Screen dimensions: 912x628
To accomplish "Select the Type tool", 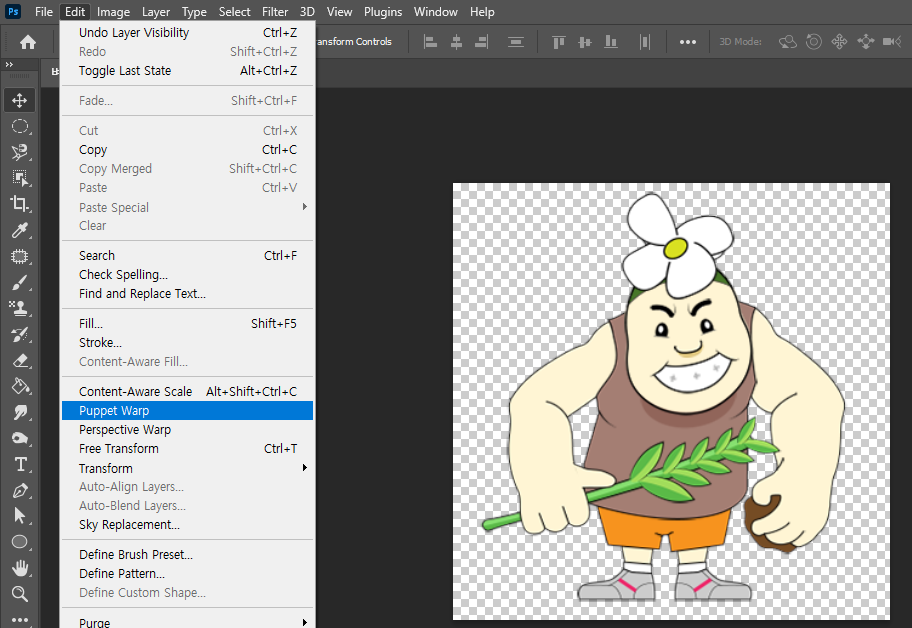I will pos(20,465).
